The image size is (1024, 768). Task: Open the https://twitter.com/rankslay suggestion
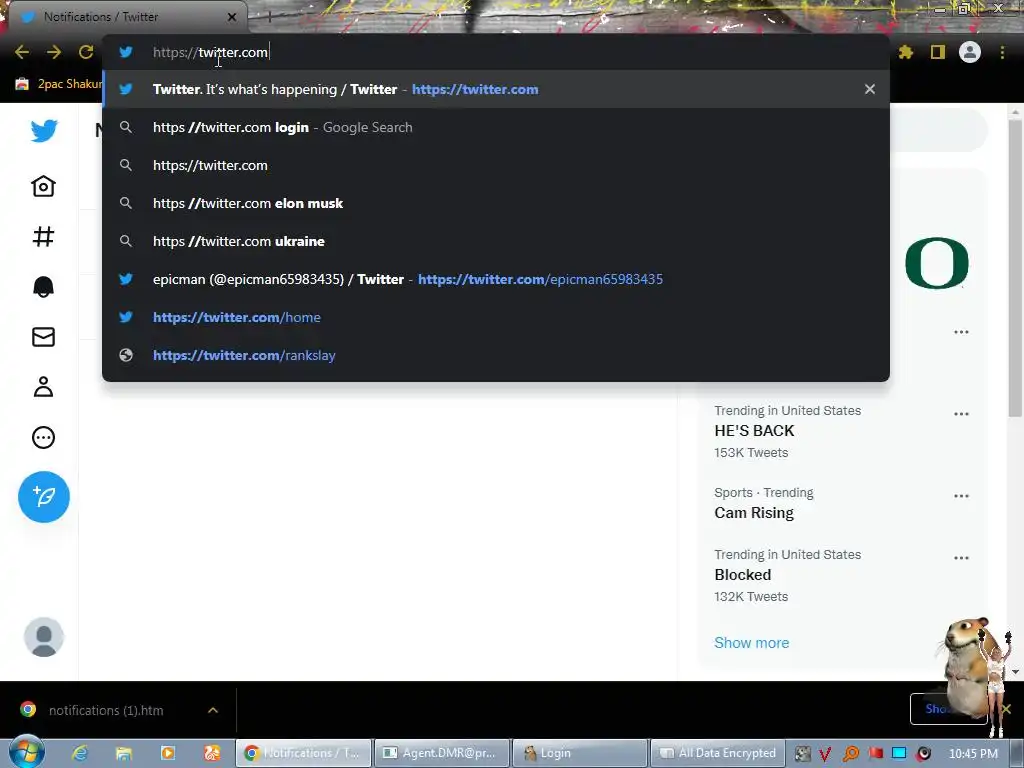click(496, 355)
